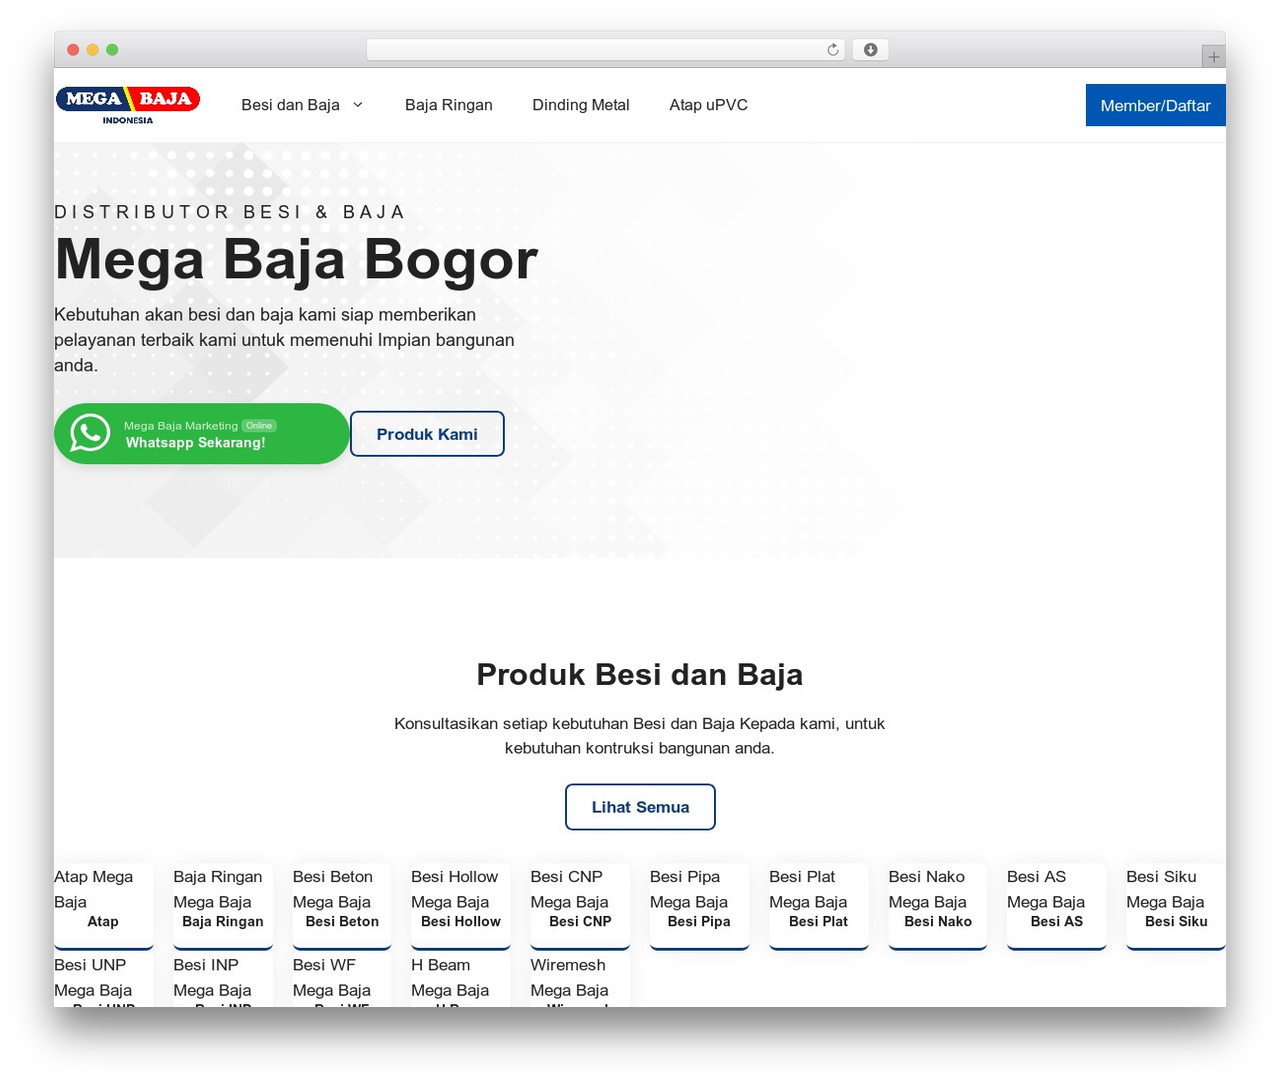Click the green maximize window button
1280x1084 pixels.
point(112,50)
